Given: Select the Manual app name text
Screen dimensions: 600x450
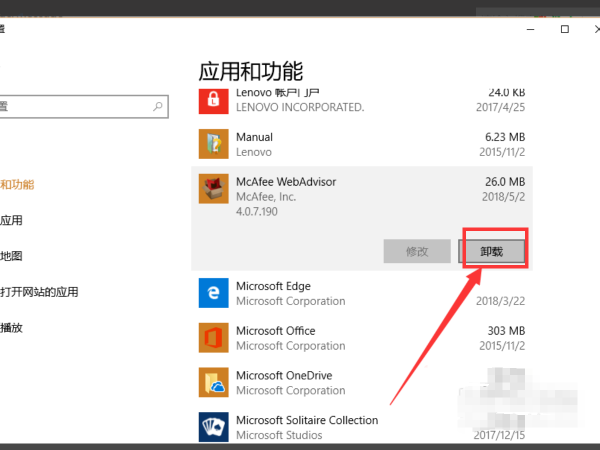Looking at the screenshot, I should click(254, 137).
